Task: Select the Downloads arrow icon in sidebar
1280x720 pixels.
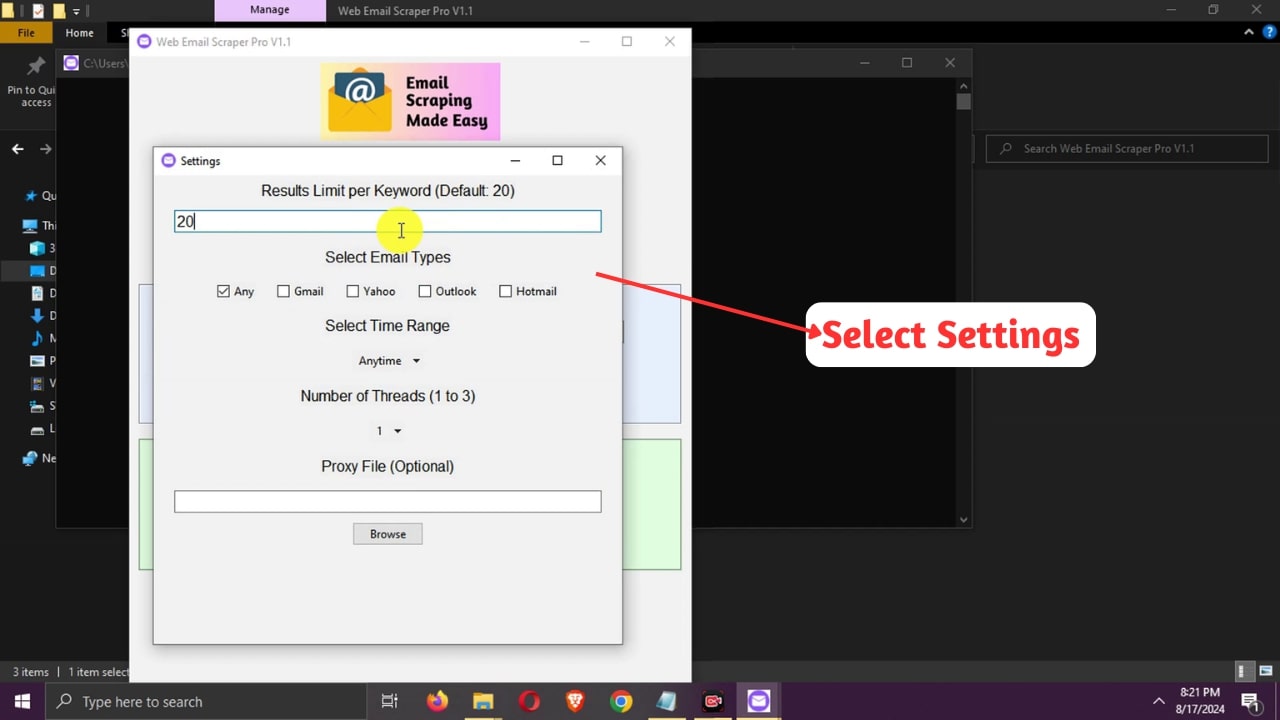Action: (x=38, y=316)
